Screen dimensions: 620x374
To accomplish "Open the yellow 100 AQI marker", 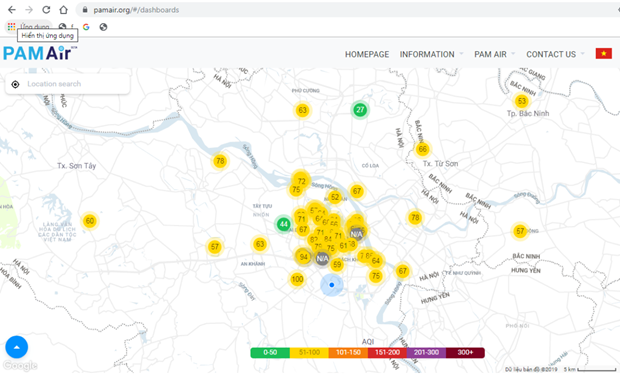I will (297, 280).
